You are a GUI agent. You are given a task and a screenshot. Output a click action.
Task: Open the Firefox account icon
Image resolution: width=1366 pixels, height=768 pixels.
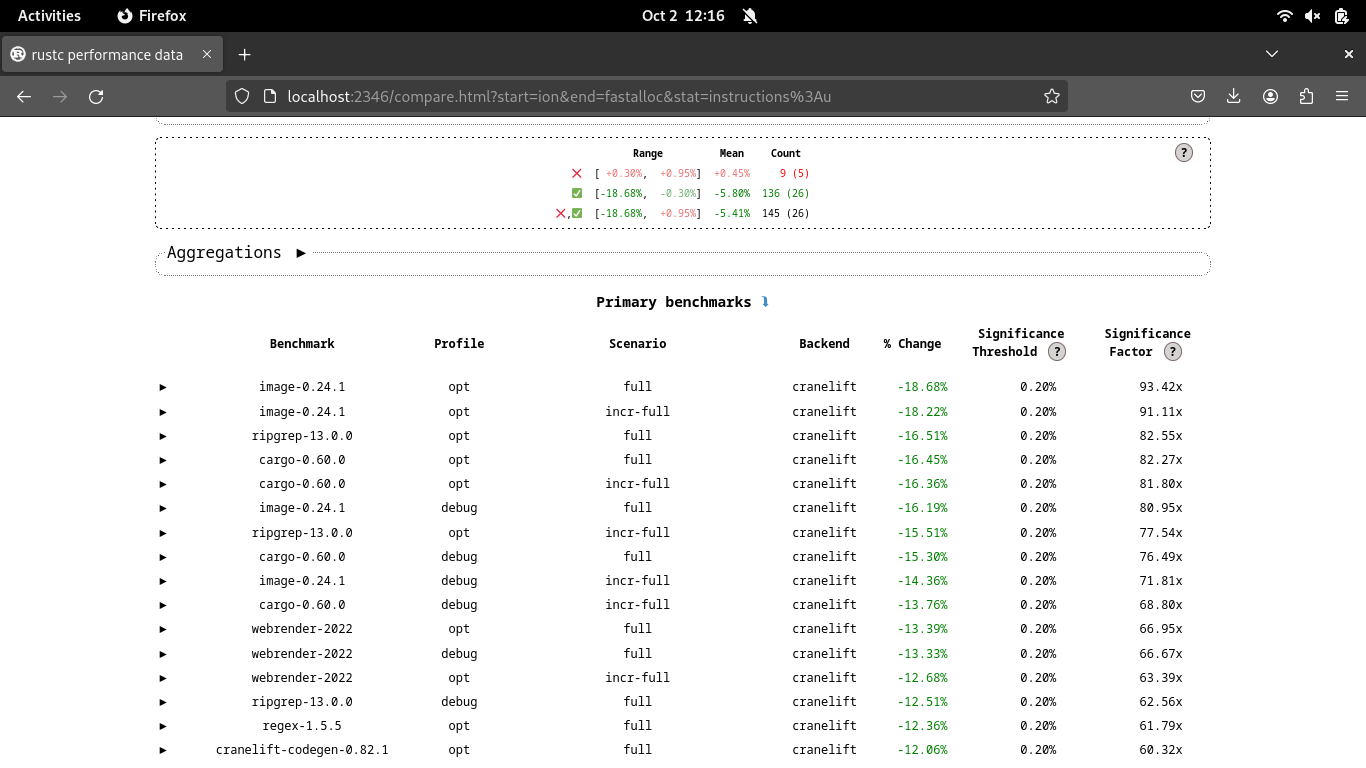(1270, 96)
